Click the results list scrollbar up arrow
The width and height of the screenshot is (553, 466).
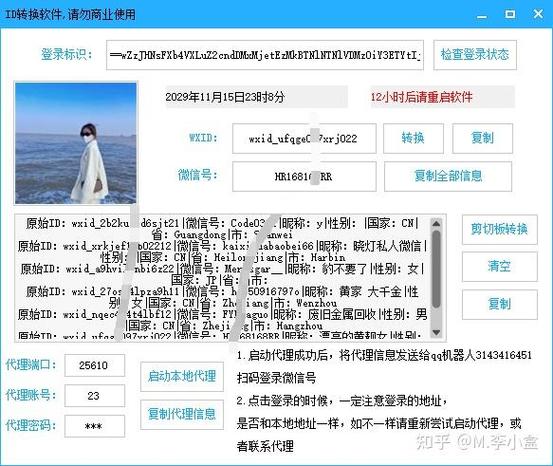coord(436,224)
